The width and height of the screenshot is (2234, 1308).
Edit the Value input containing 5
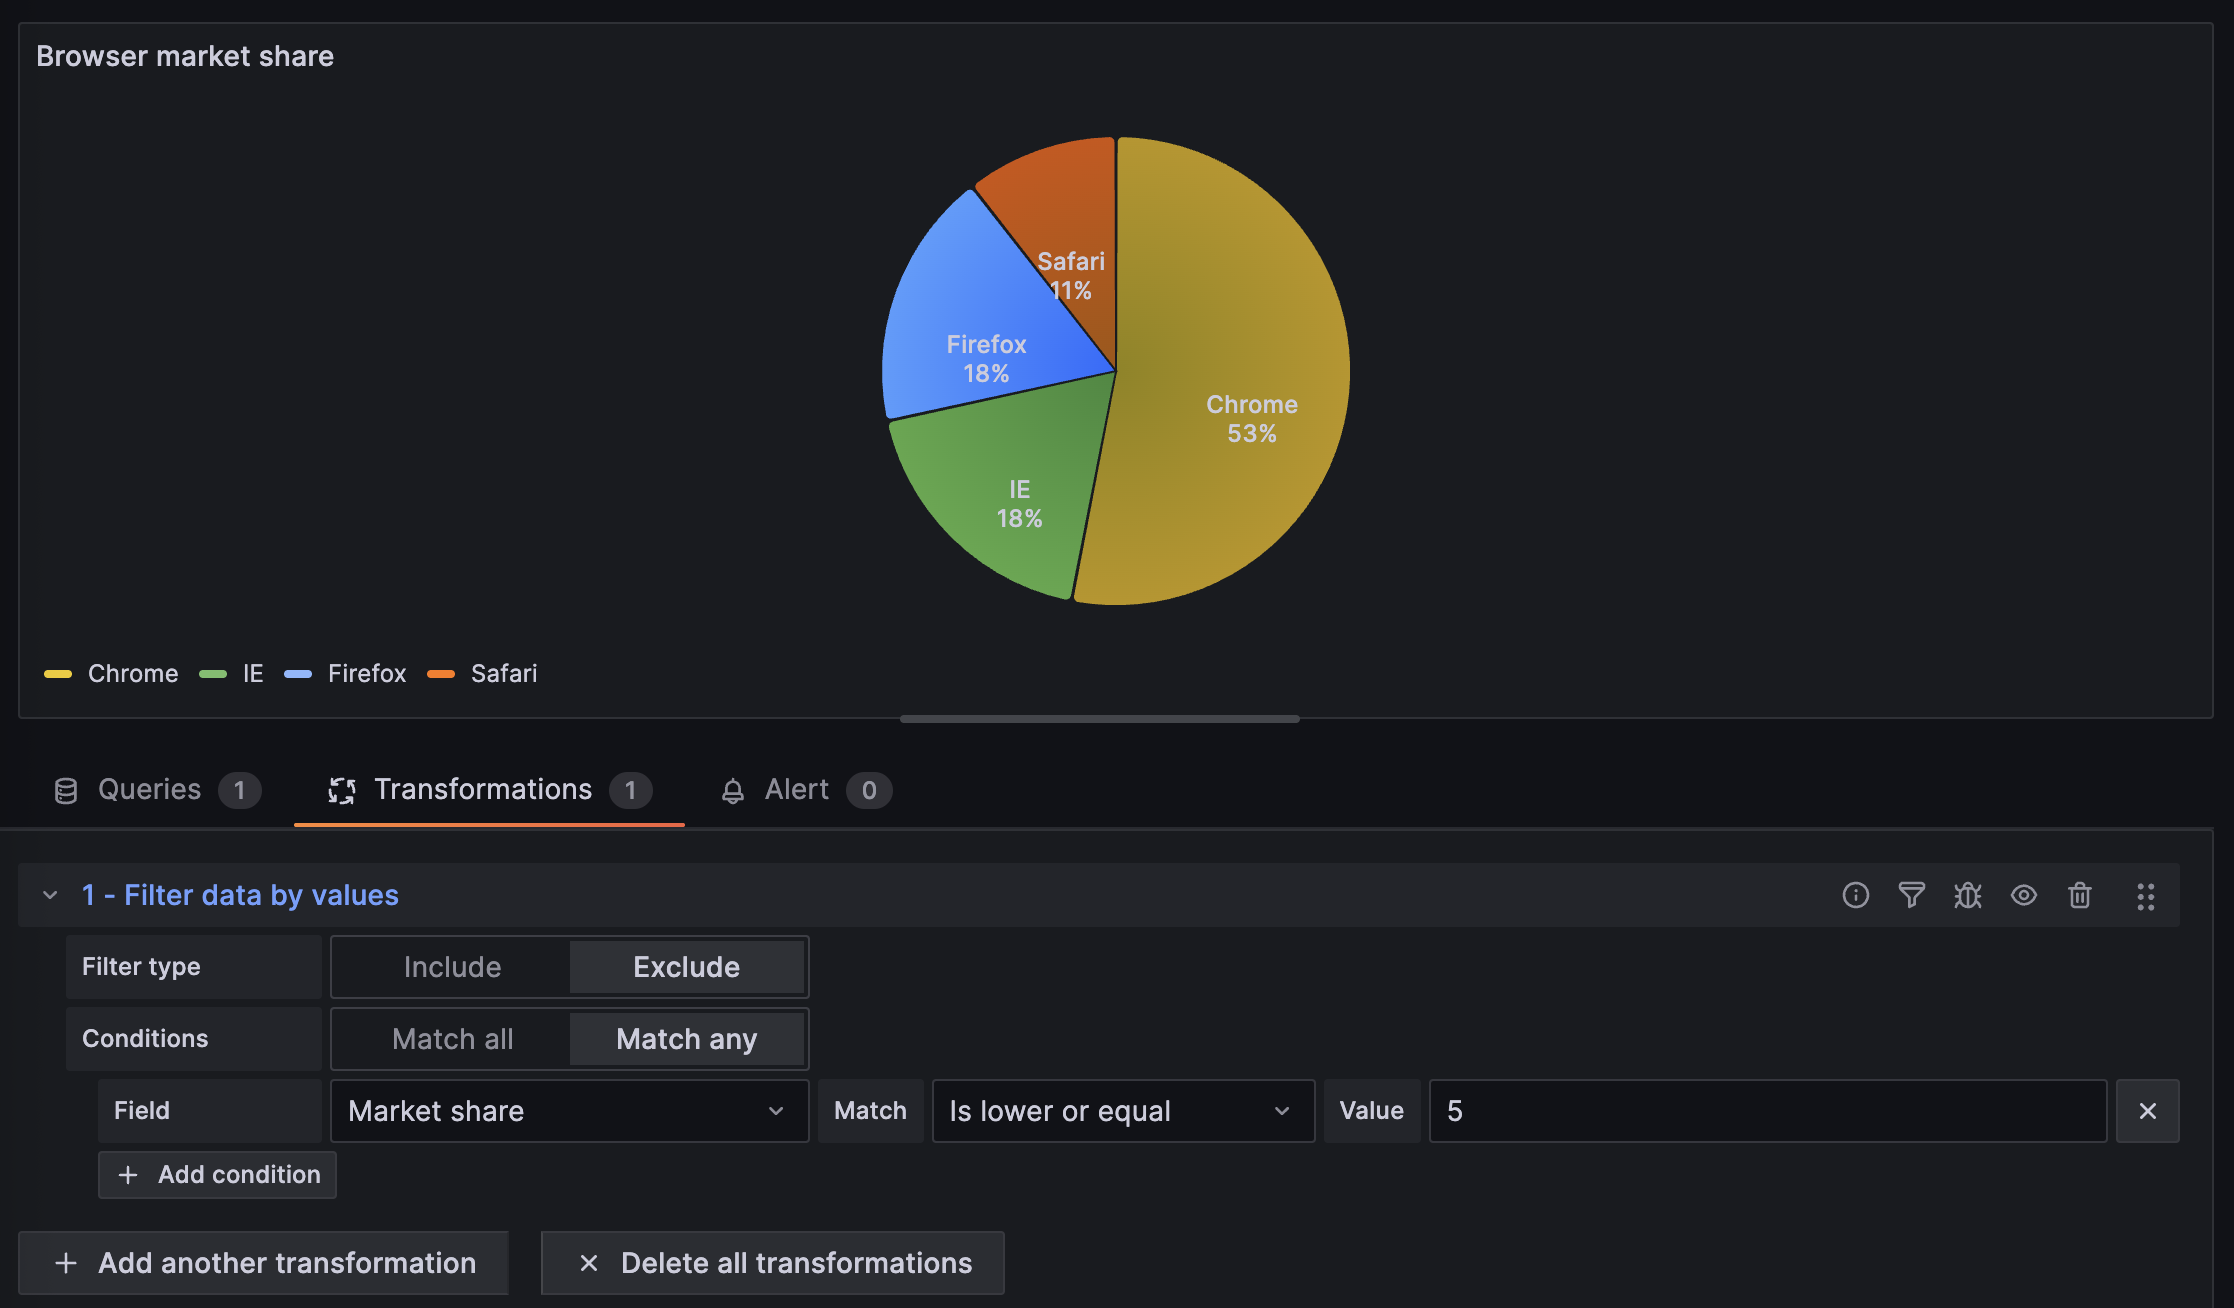(1766, 1110)
